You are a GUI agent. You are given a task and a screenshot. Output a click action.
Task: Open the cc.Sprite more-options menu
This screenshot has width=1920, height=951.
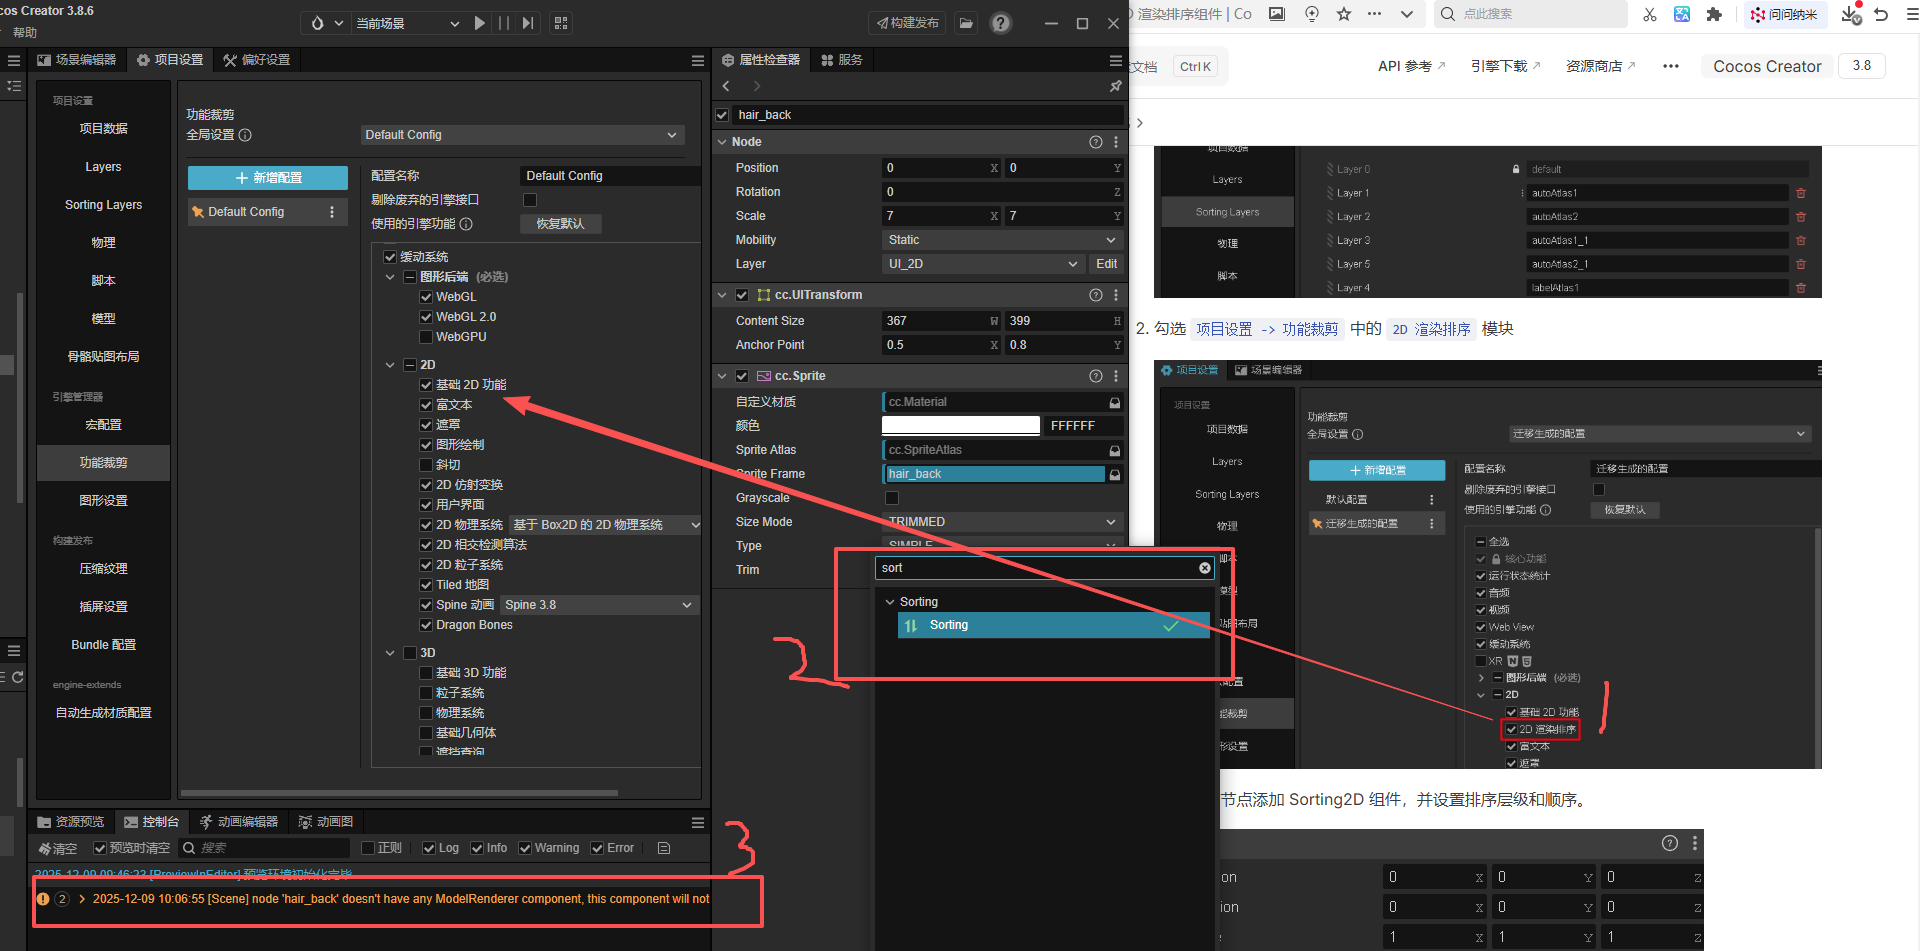[x=1116, y=376]
